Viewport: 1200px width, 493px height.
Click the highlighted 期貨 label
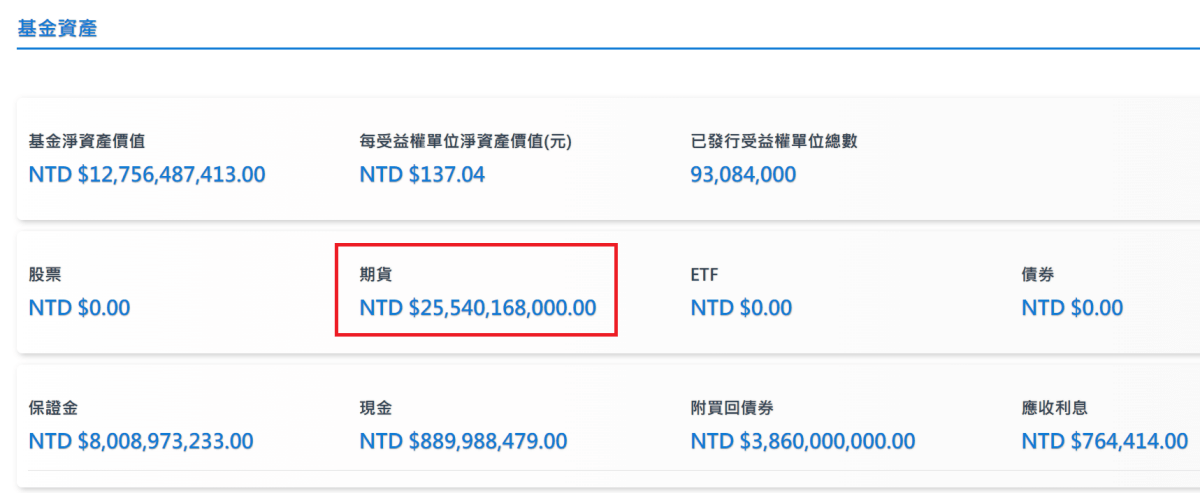click(x=377, y=274)
